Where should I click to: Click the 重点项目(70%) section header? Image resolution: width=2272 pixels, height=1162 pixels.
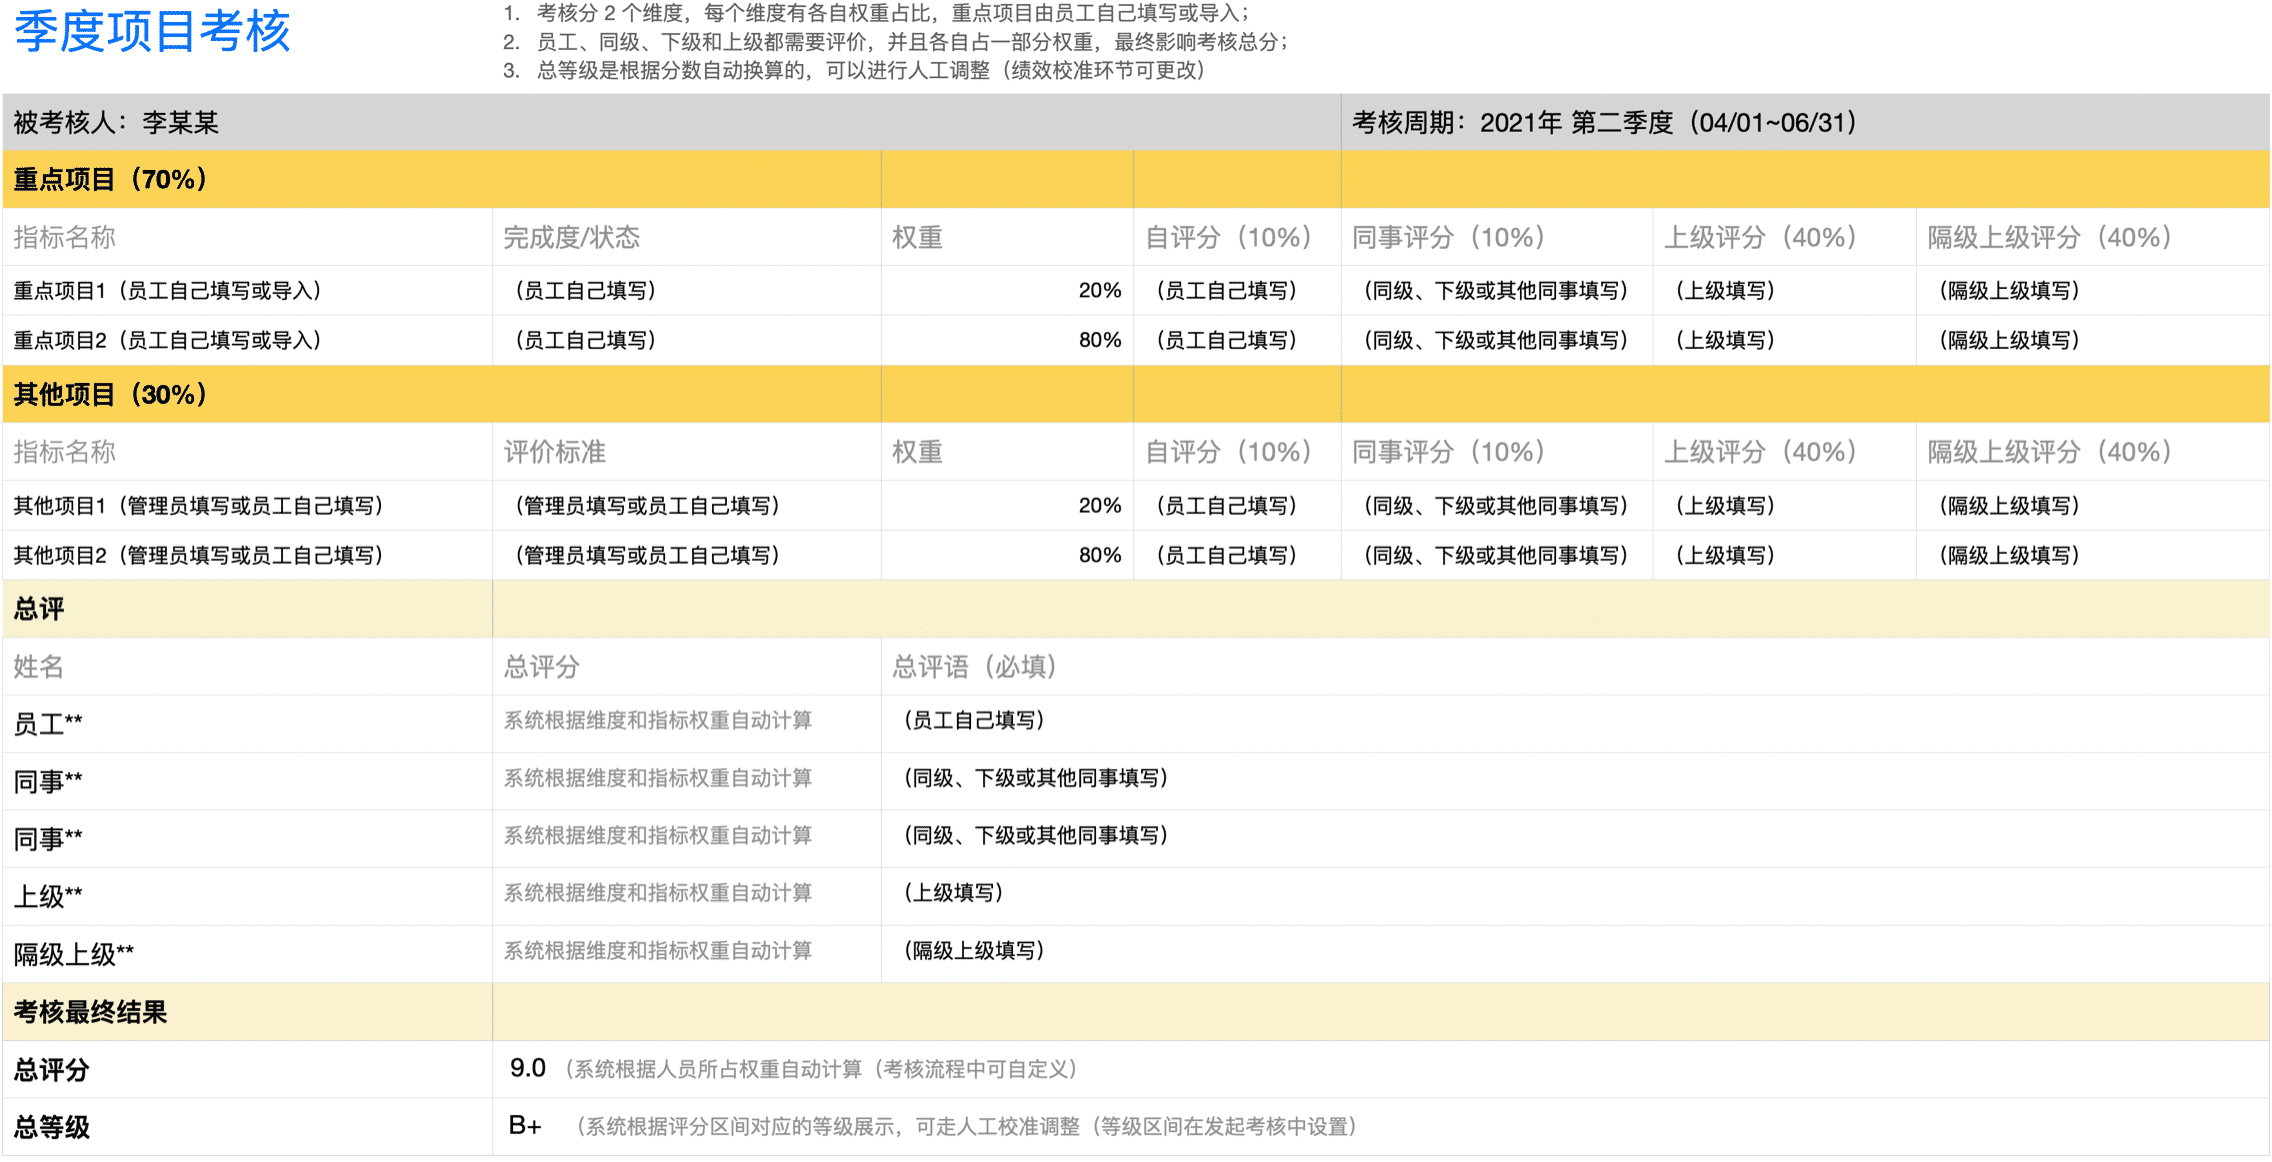(442, 179)
